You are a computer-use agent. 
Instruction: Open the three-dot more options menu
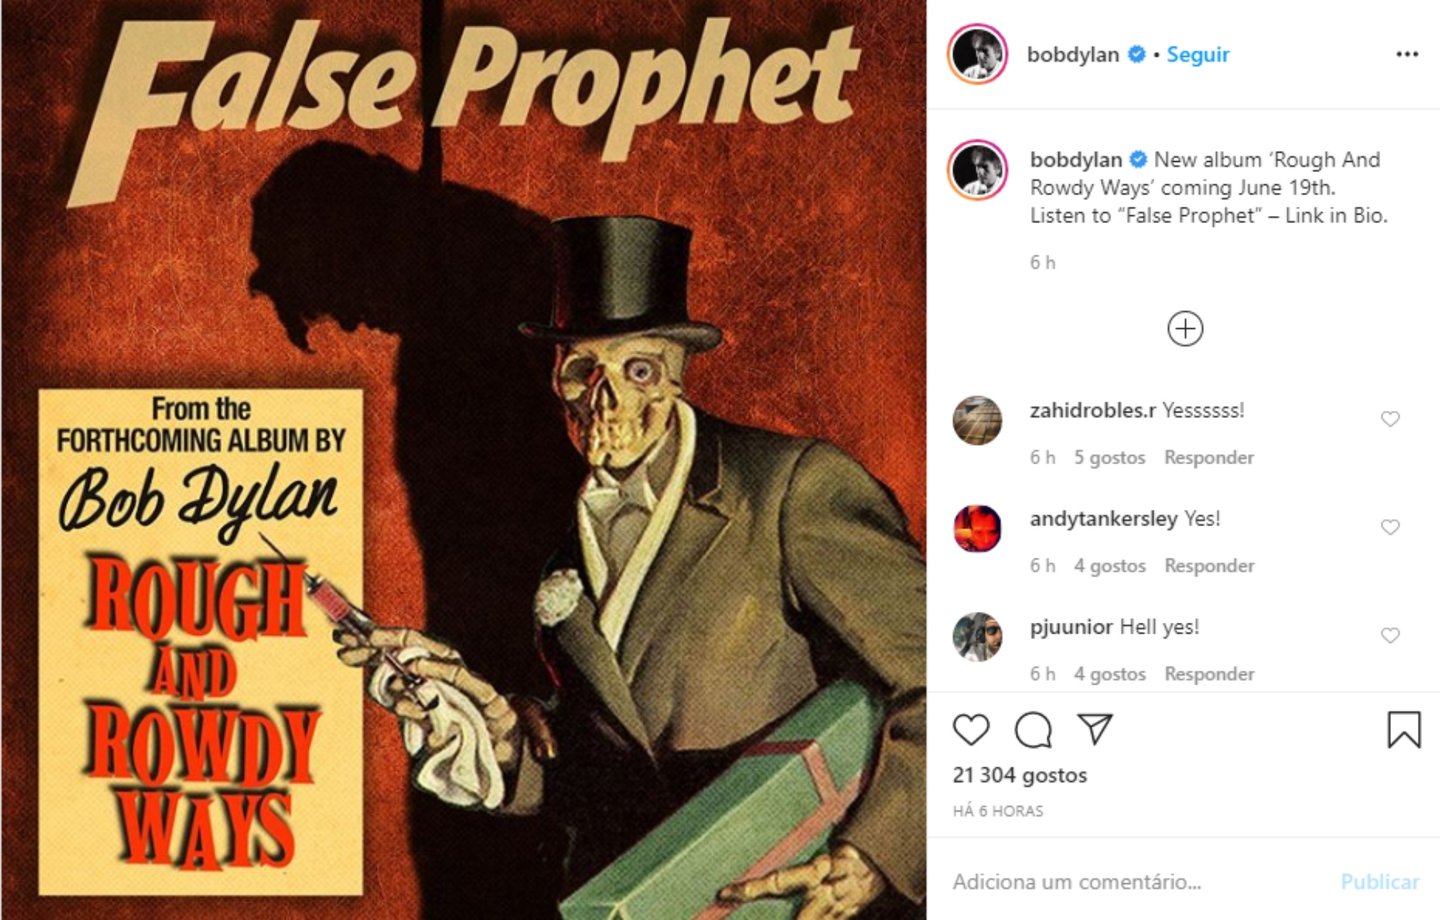[x=1407, y=54]
